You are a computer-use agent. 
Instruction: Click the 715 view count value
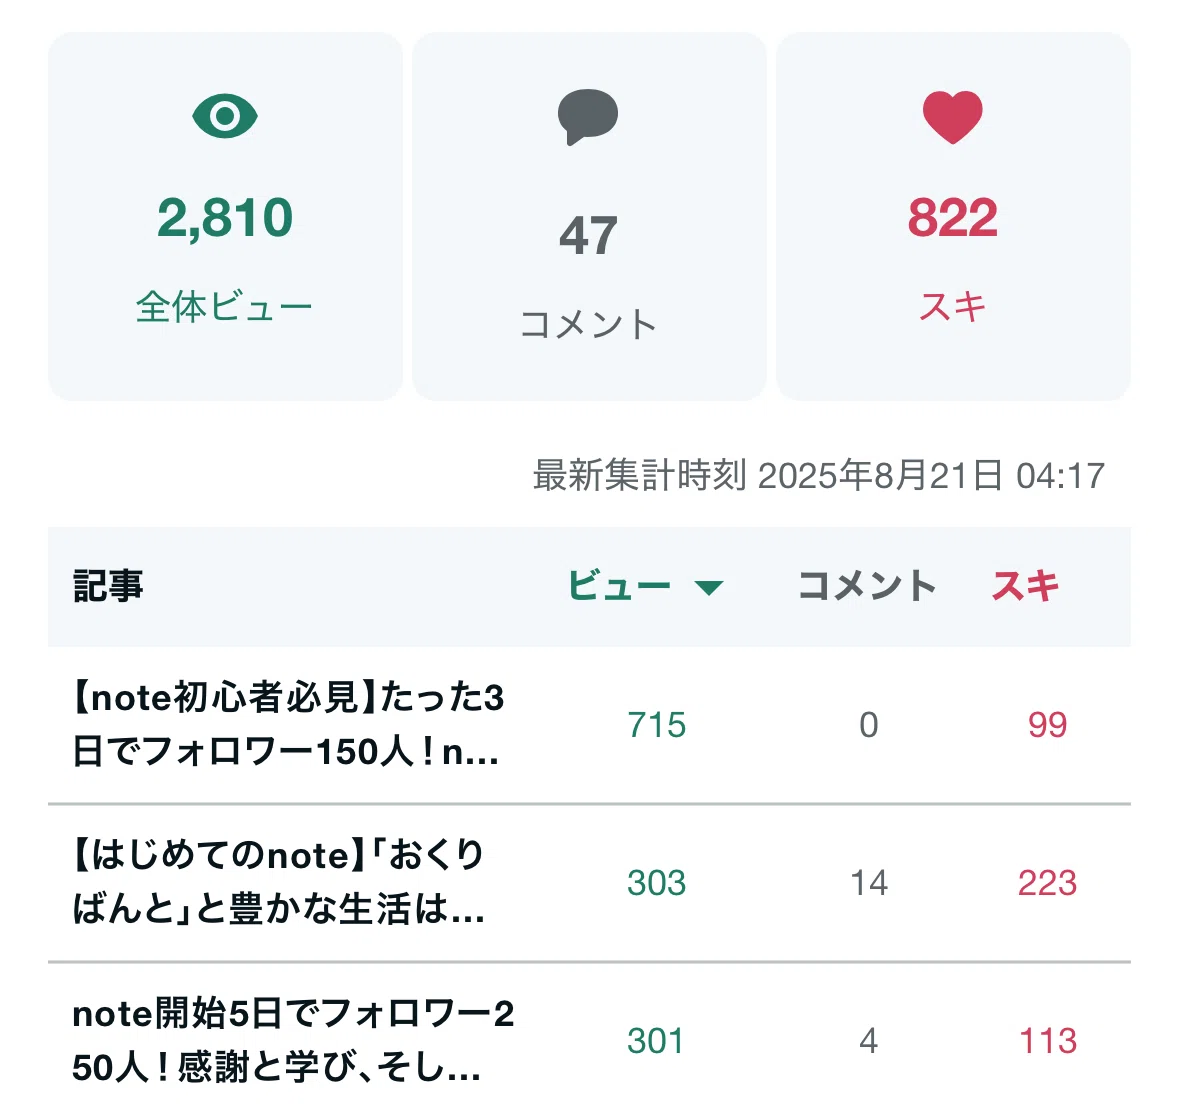tap(656, 725)
